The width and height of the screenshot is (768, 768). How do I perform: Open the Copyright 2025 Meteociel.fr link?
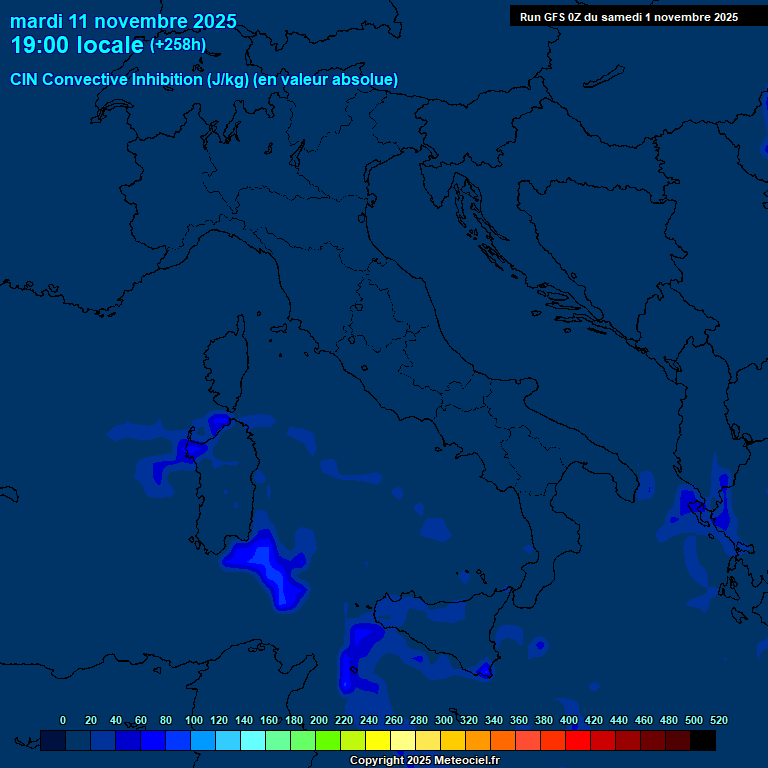[x=424, y=760]
